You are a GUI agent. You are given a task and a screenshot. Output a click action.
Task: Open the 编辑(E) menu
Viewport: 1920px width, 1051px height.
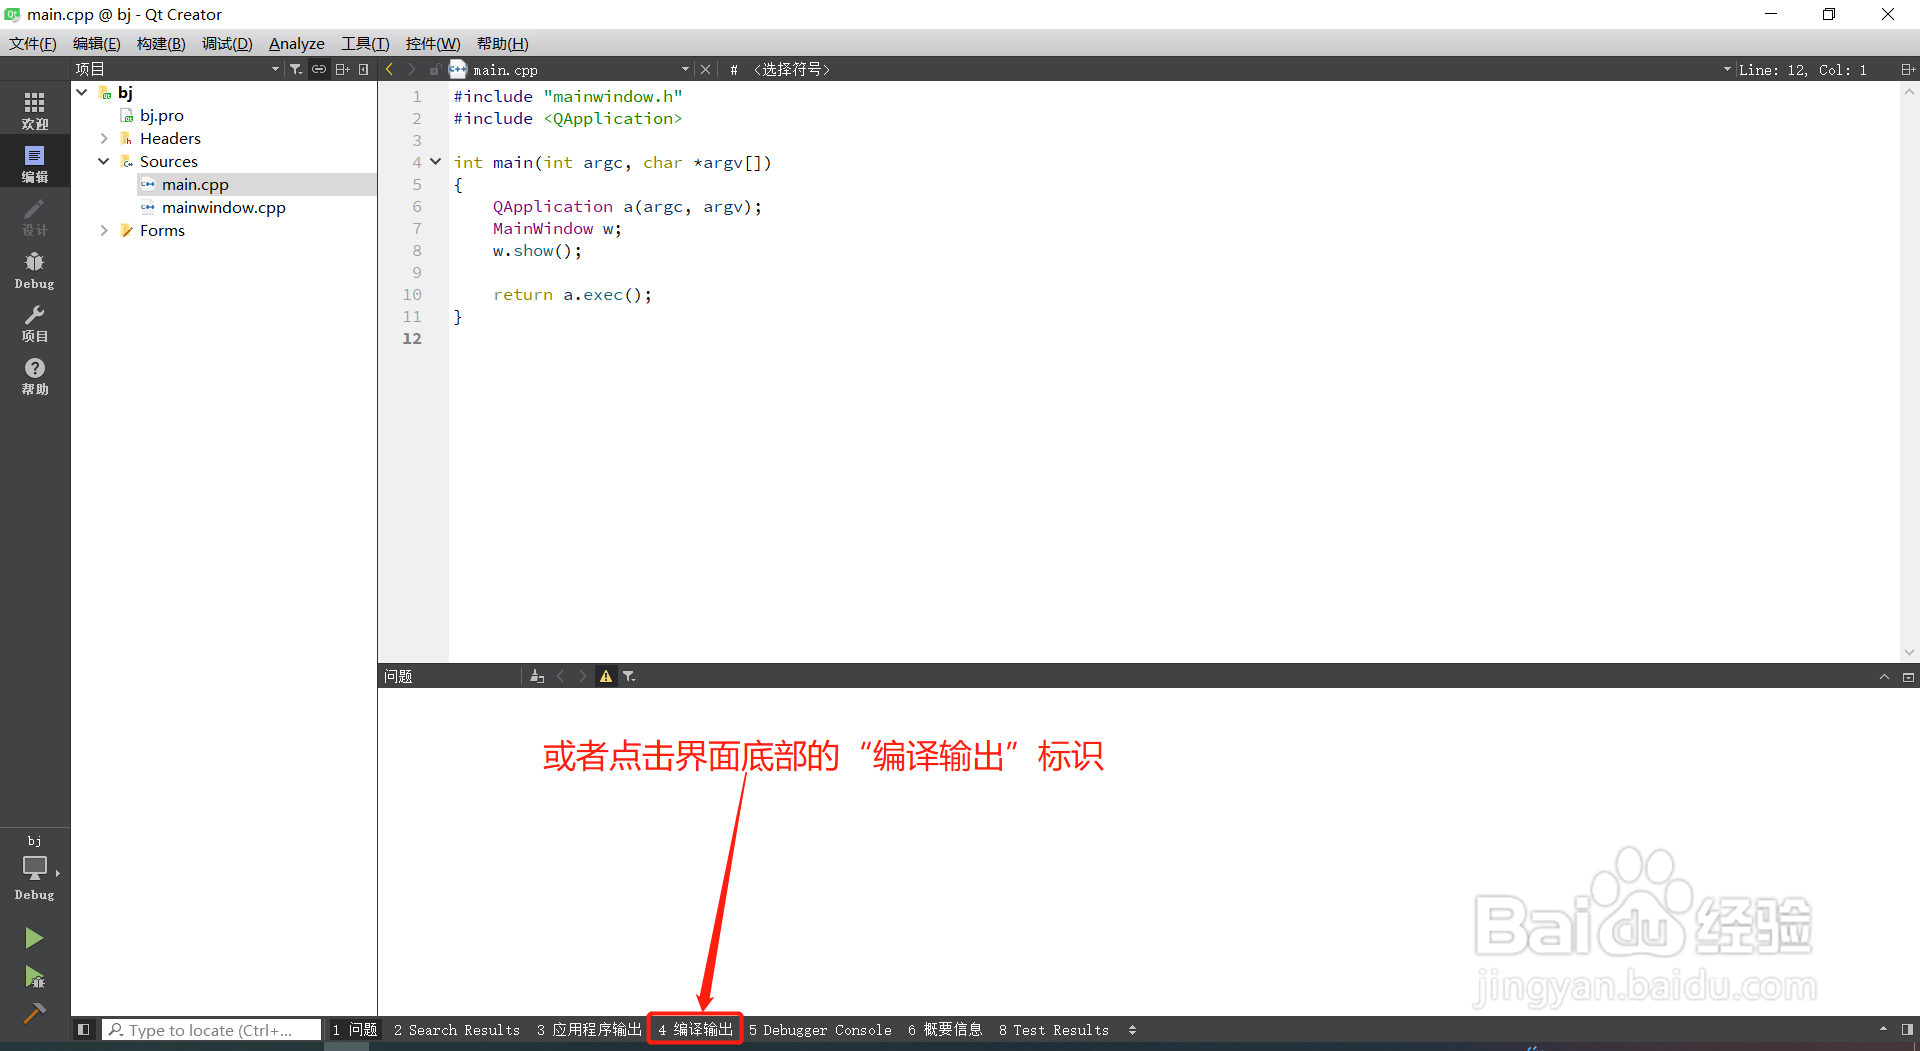pyautogui.click(x=97, y=43)
